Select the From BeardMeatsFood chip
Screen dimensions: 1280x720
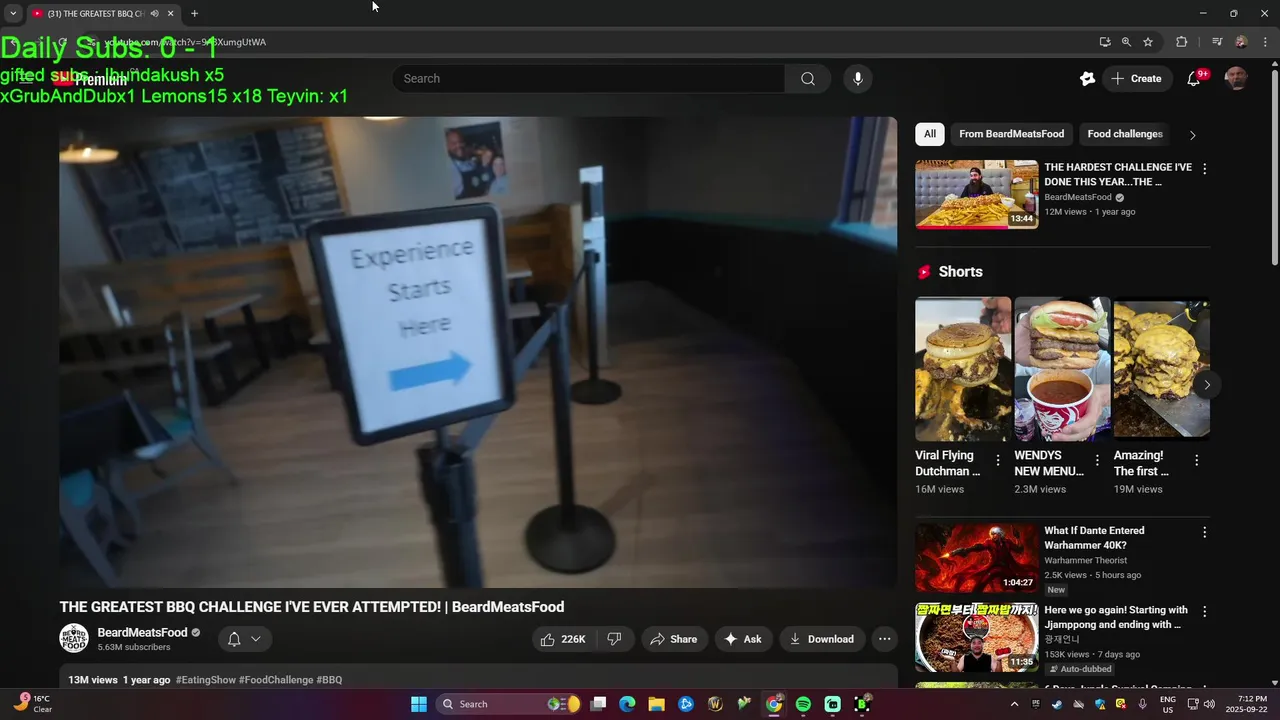[x=1011, y=134]
